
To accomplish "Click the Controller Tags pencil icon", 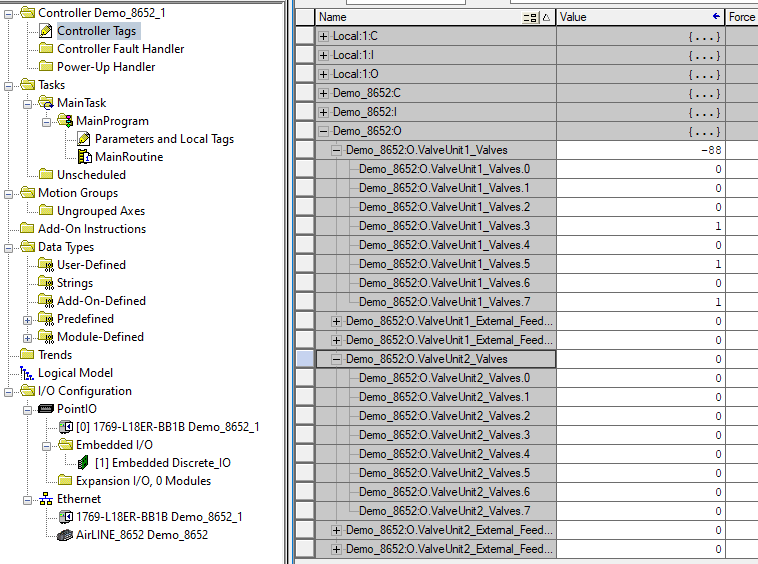I will [x=46, y=31].
